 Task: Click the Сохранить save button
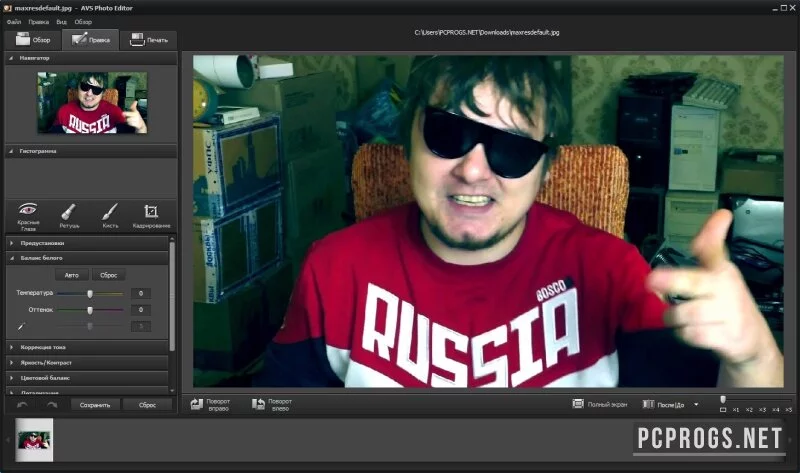point(95,405)
